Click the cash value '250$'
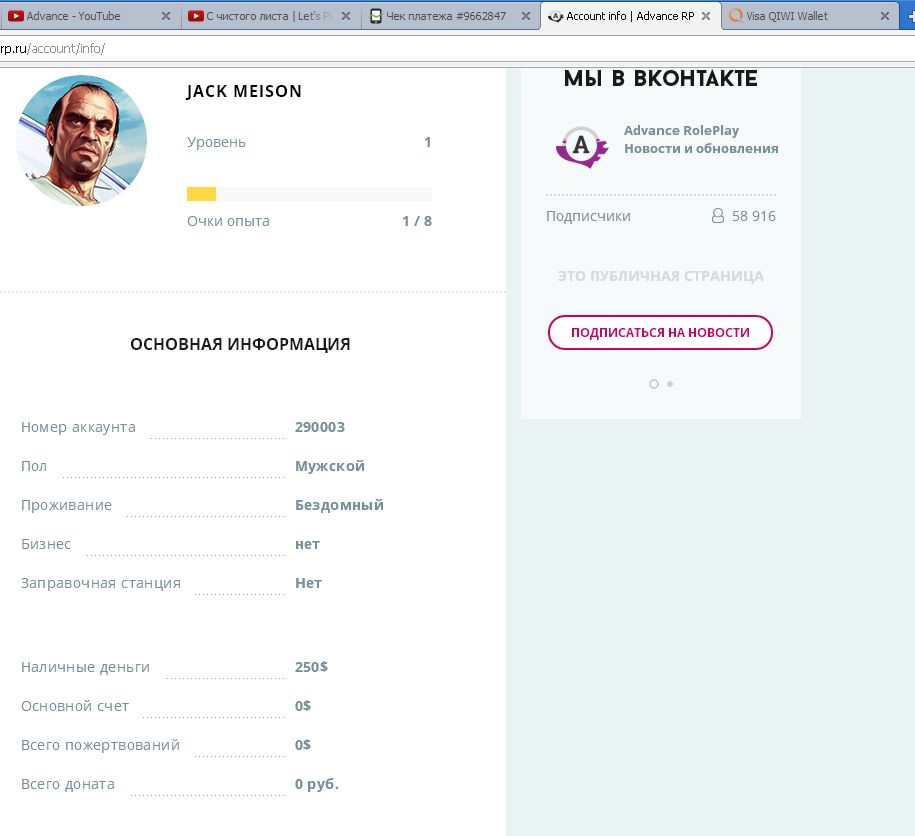 pos(311,667)
